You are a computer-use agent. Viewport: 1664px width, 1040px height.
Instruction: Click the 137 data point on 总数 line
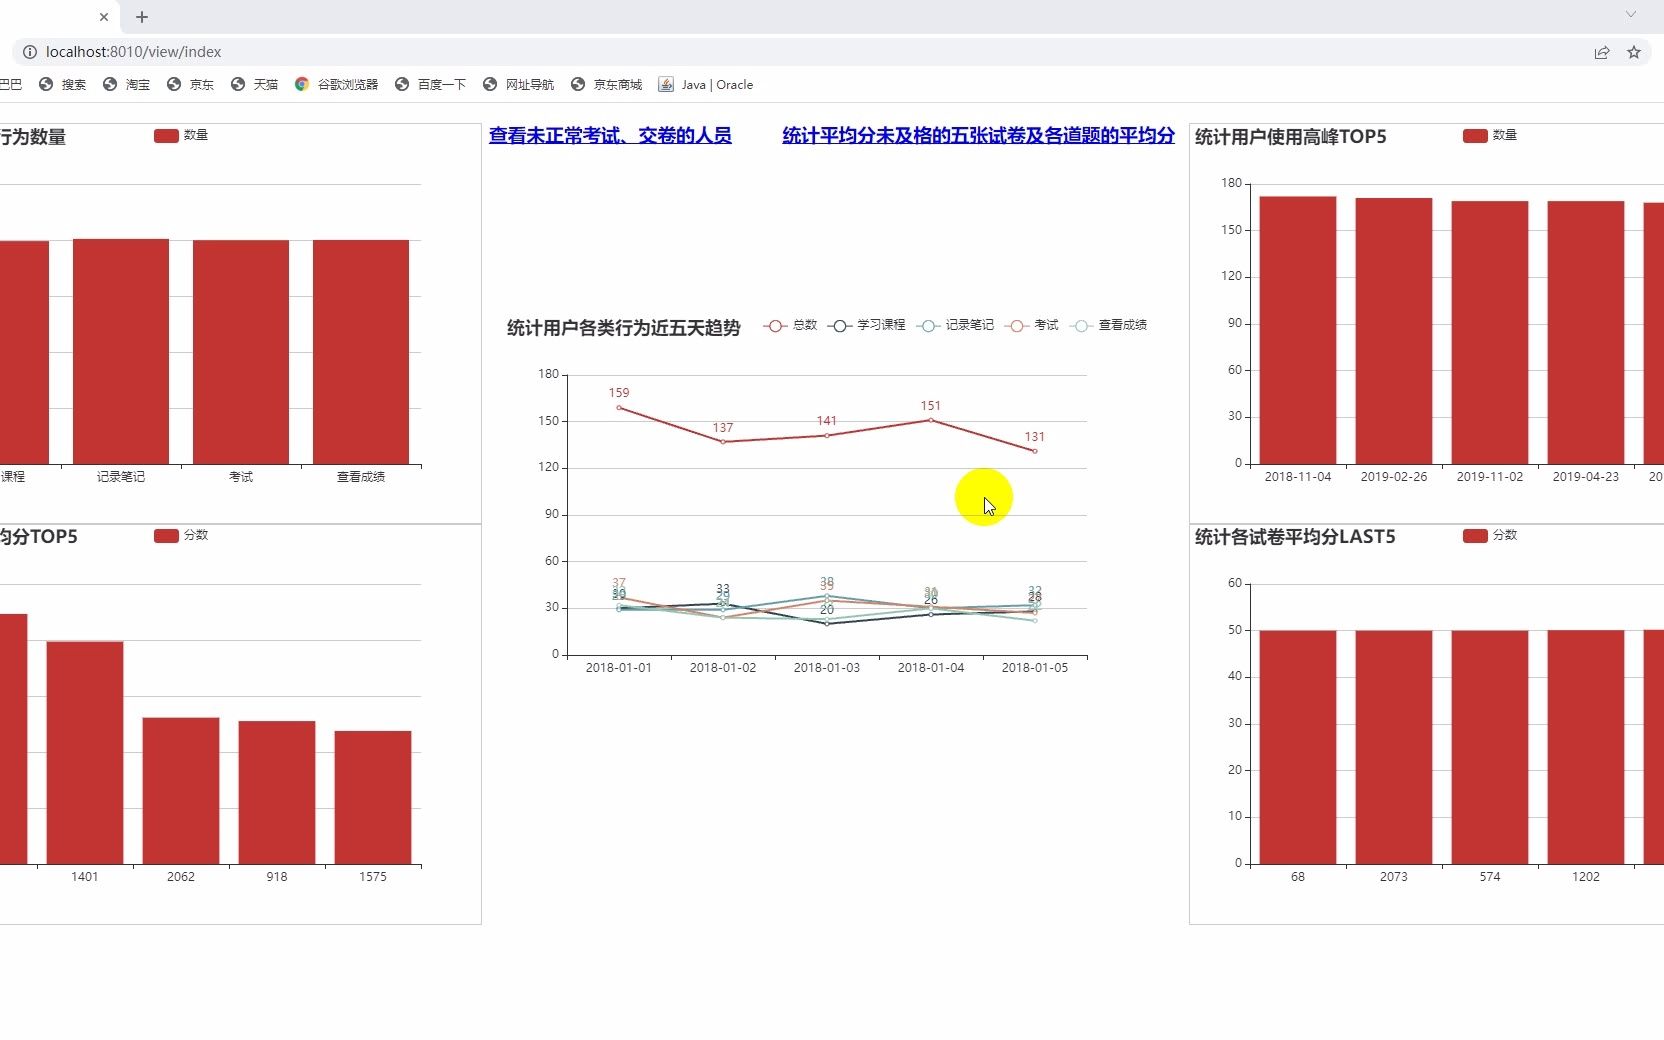[x=723, y=442]
